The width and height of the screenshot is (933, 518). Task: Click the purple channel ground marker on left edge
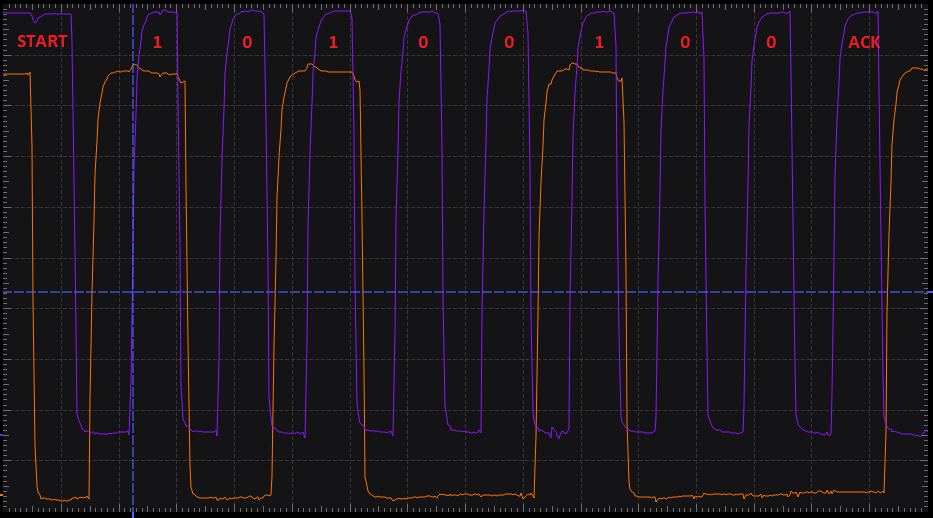click(2, 435)
